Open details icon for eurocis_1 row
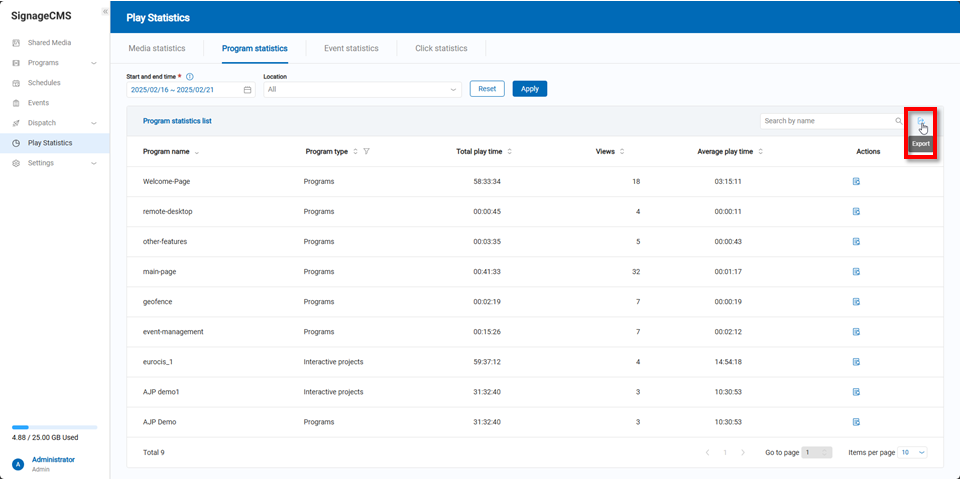Image resolution: width=960 pixels, height=480 pixels. (x=856, y=362)
